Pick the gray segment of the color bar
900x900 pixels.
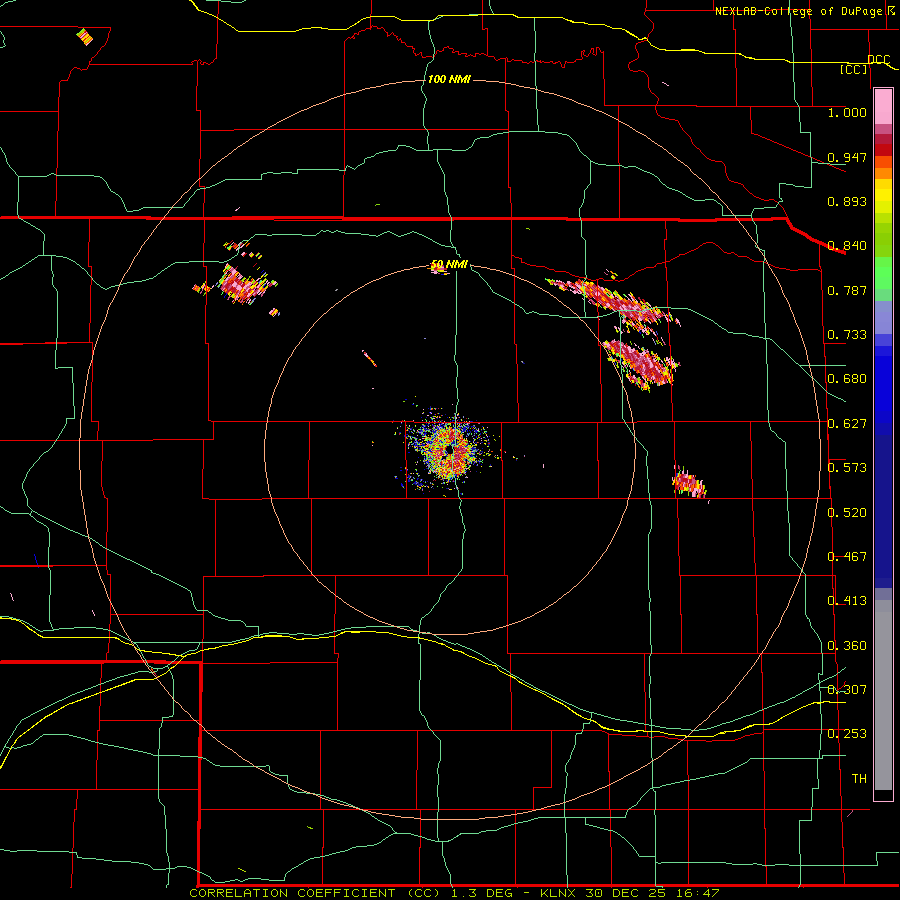[883, 695]
